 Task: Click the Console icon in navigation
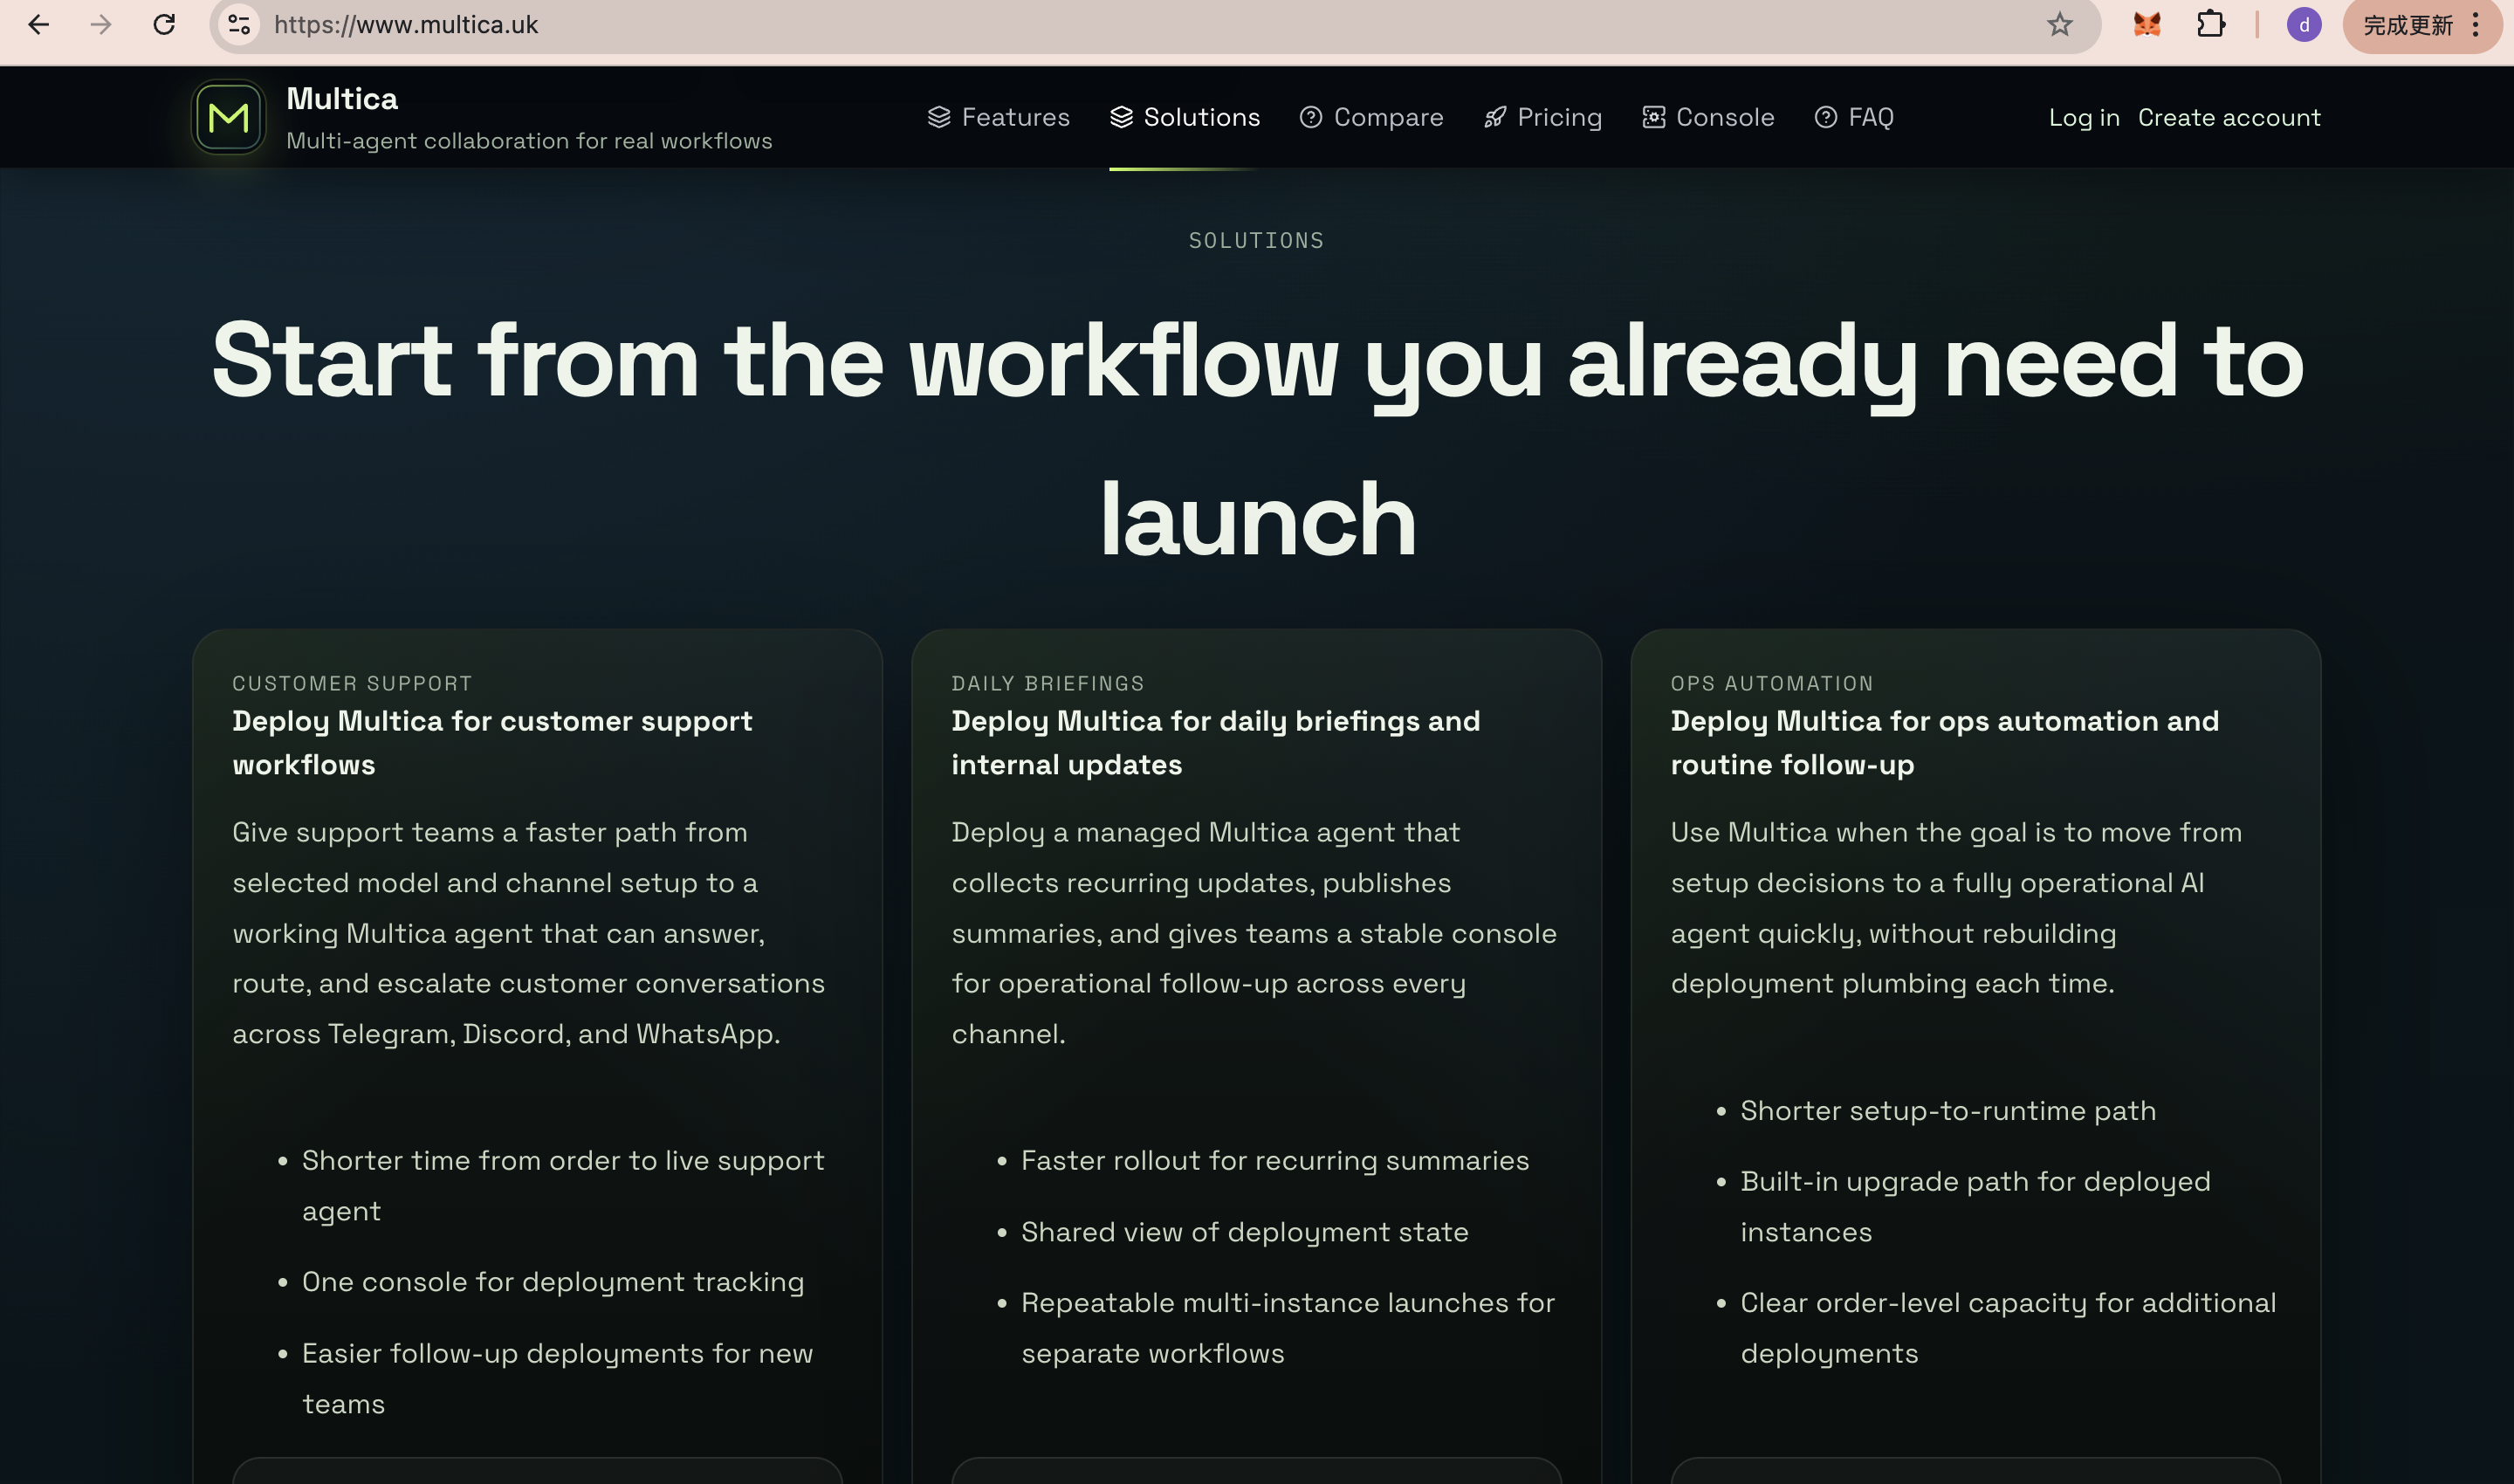coord(1654,117)
